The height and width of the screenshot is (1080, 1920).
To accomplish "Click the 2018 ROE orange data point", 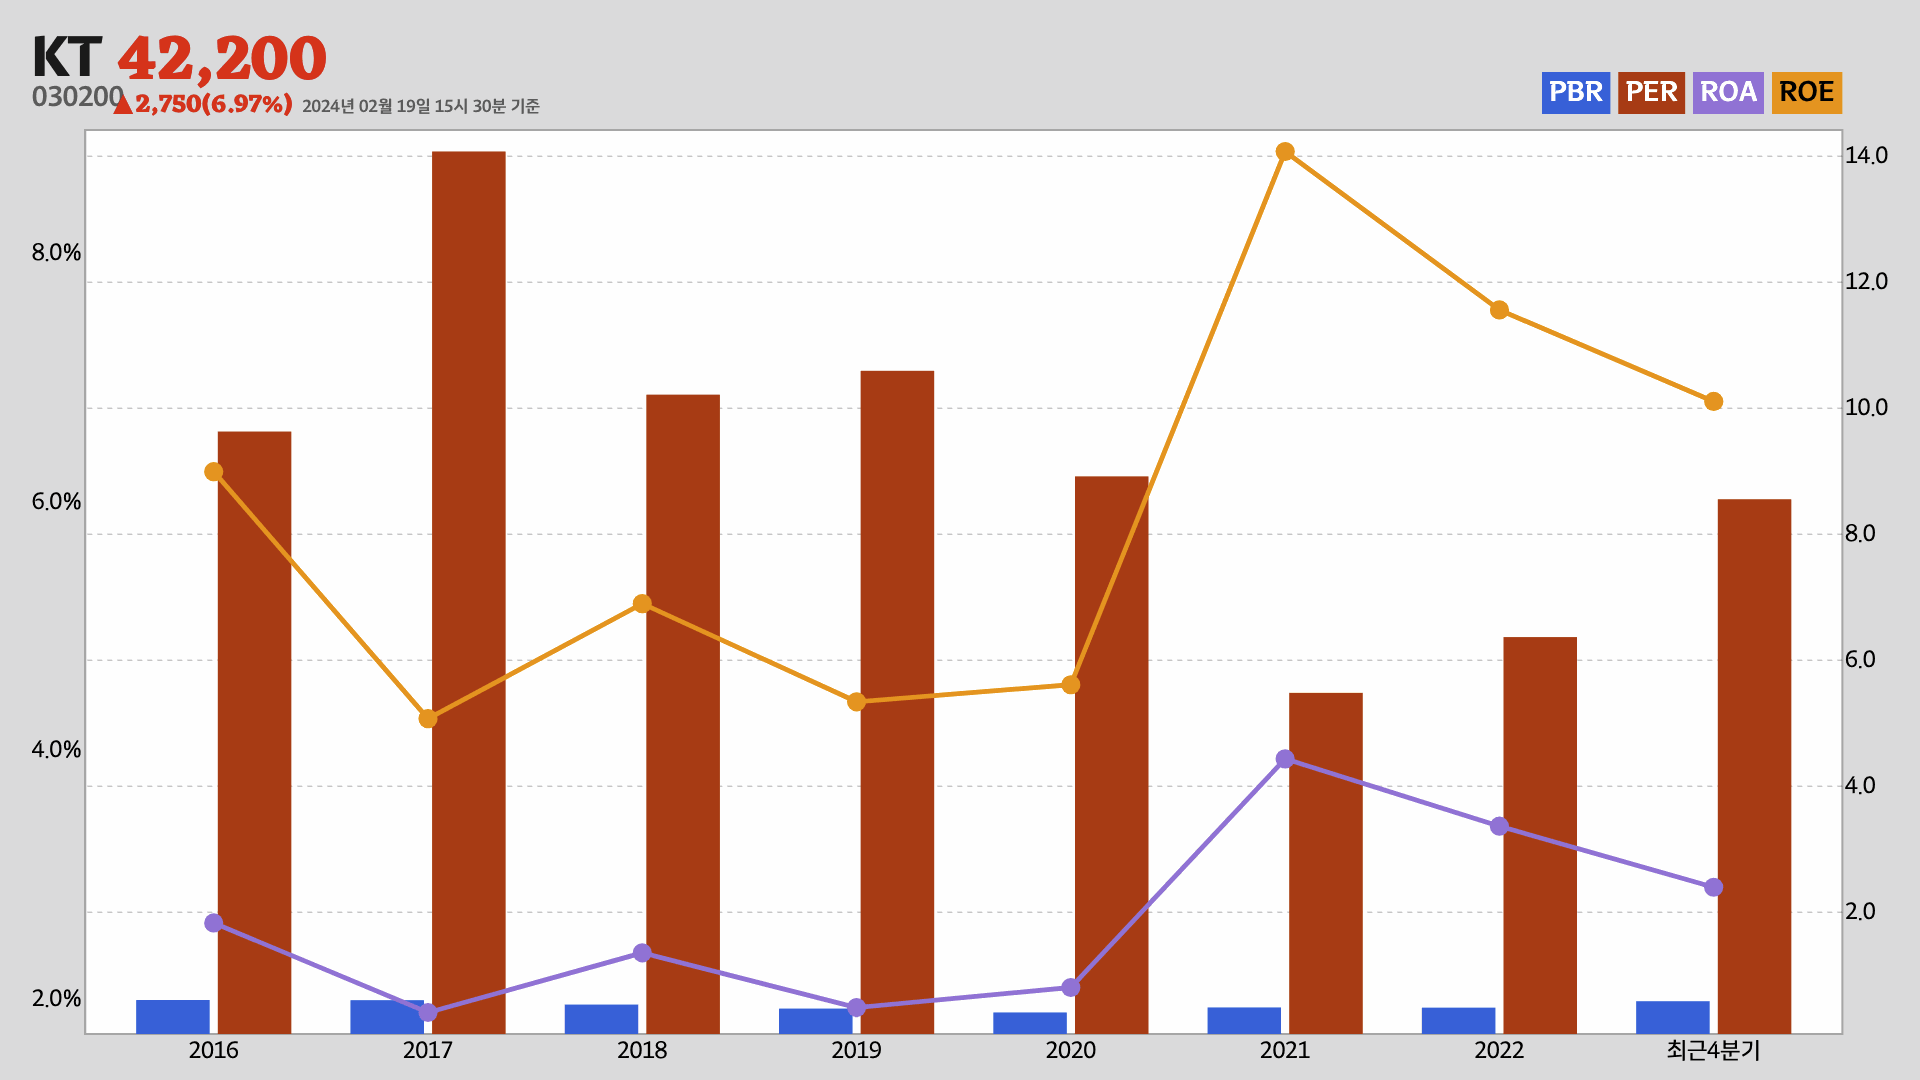I will pos(642,604).
